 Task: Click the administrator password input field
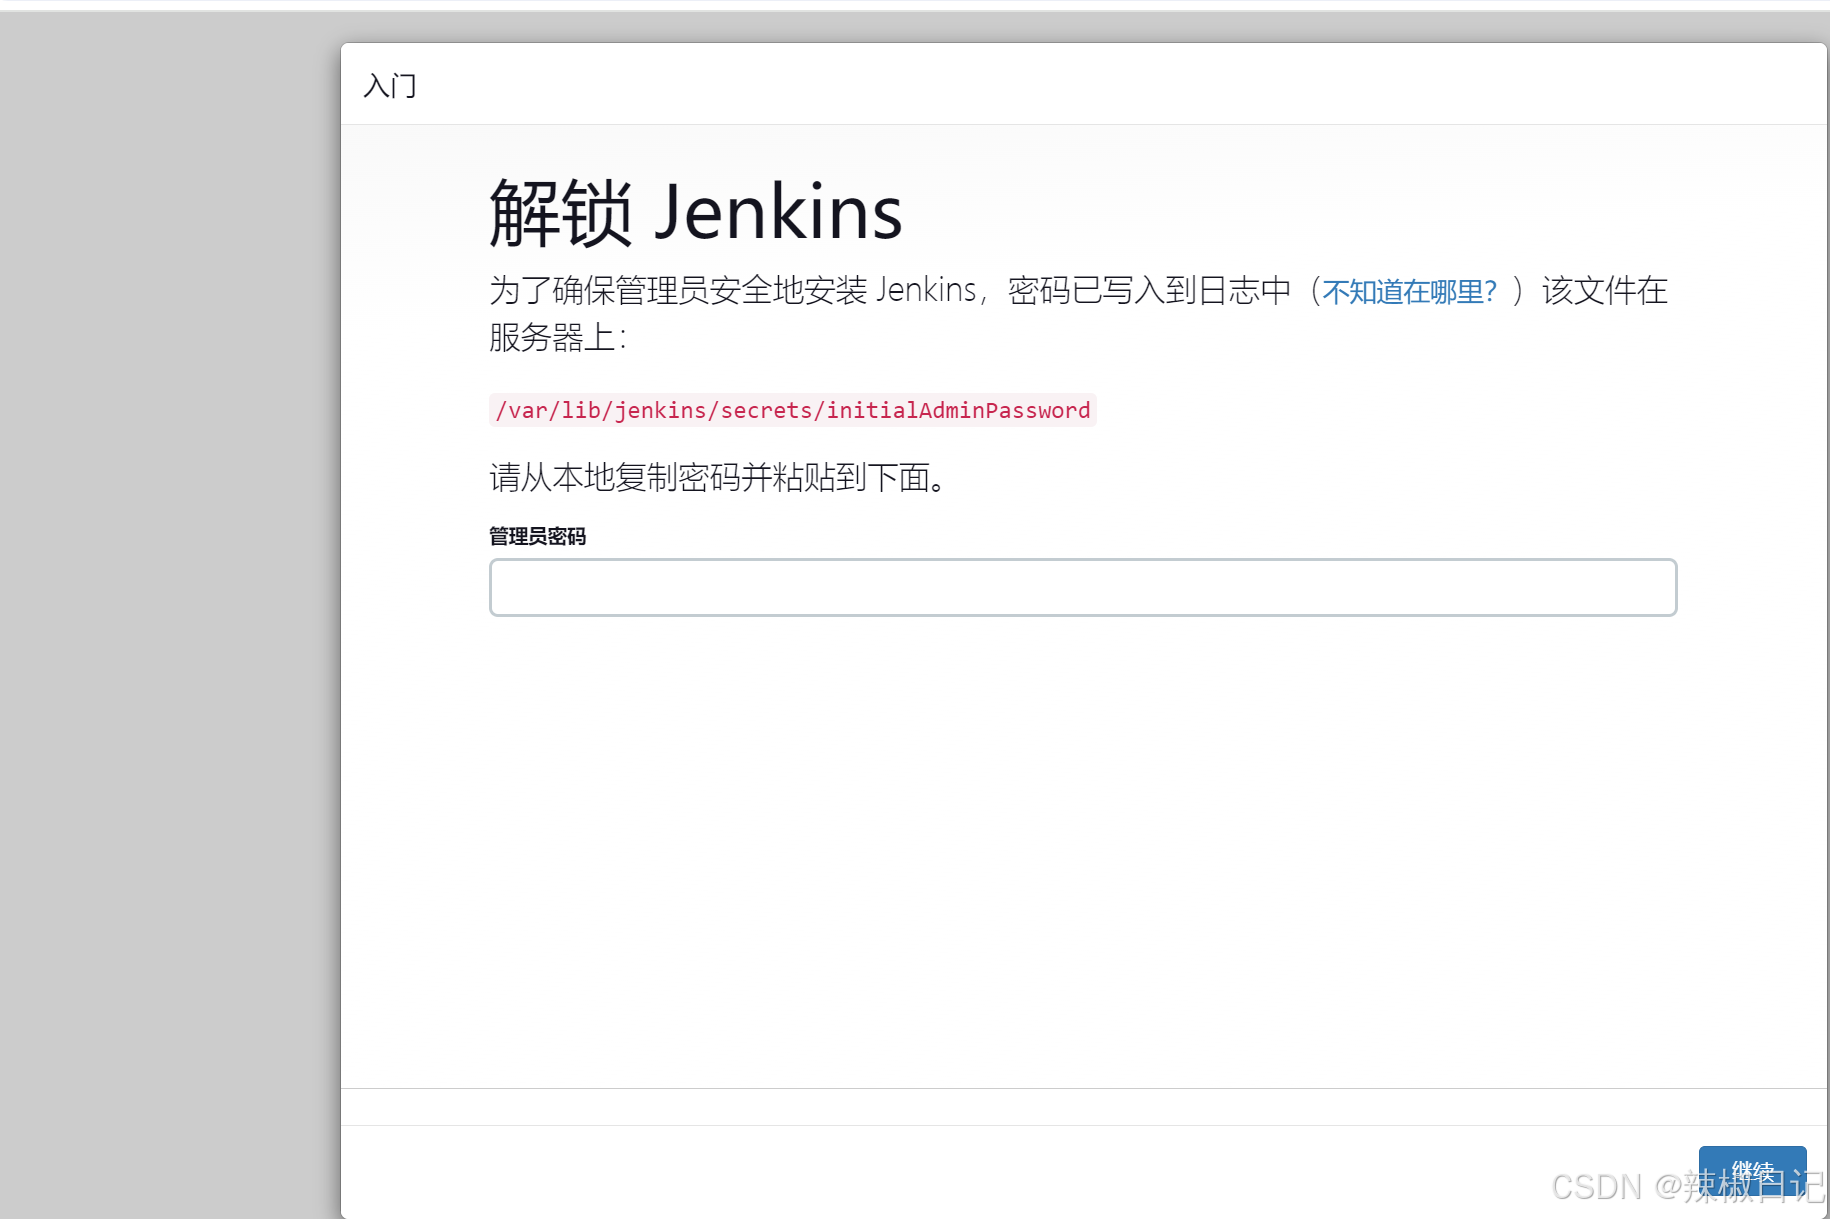[x=1082, y=587]
